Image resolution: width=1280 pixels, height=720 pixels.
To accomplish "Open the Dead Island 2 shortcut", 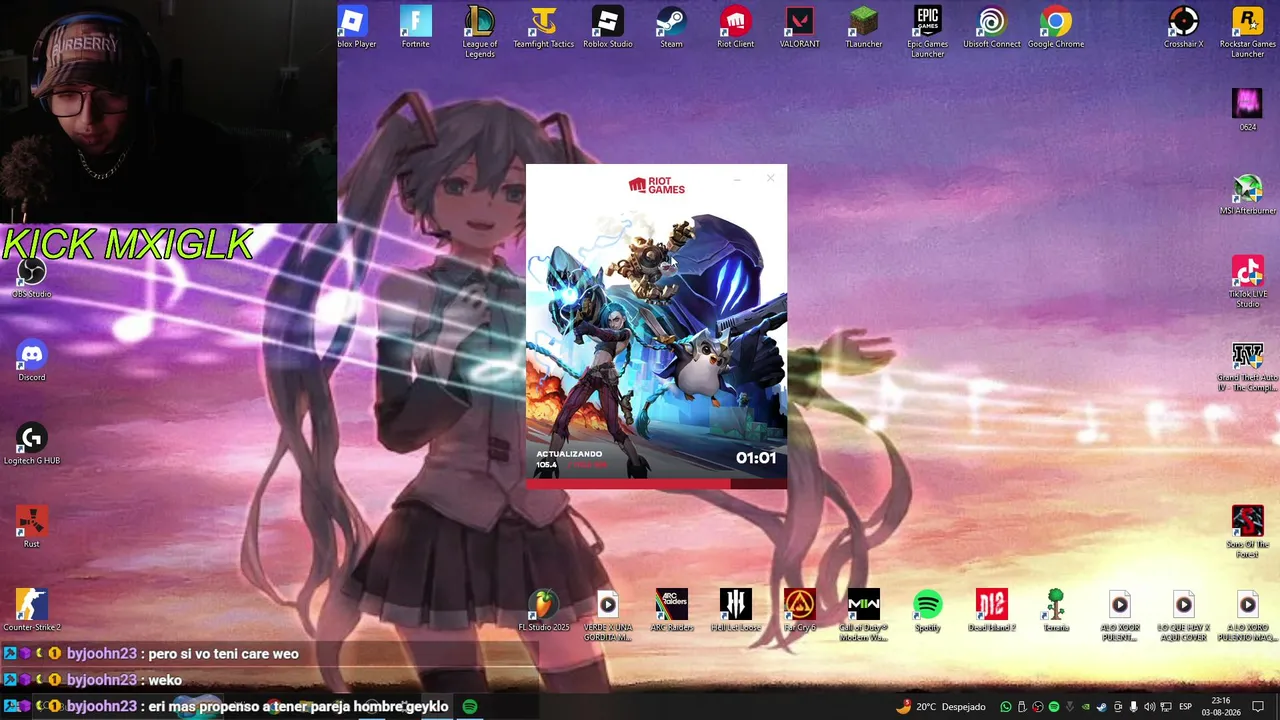I will [x=991, y=610].
